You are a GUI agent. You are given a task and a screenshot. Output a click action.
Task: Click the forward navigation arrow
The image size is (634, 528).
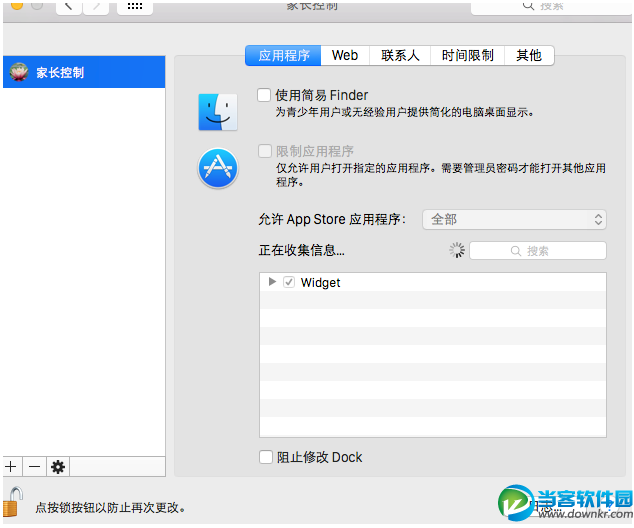[x=96, y=7]
